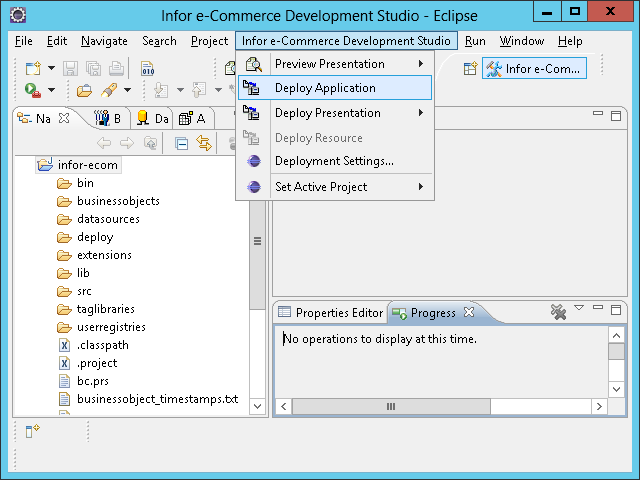640x480 pixels.
Task: Open the New wizard dropdown arrow
Action: tap(50, 68)
